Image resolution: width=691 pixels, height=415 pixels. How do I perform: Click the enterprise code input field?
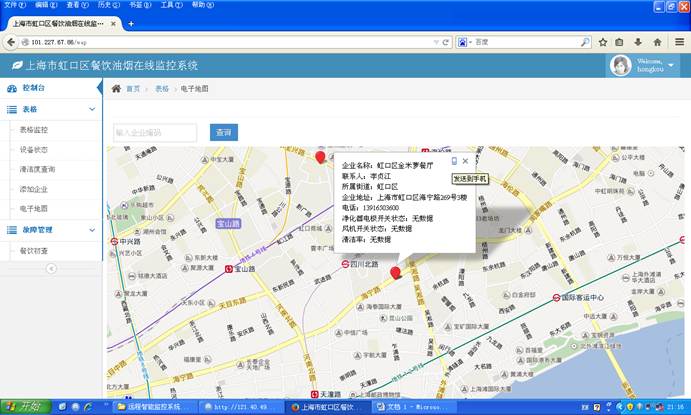click(155, 132)
